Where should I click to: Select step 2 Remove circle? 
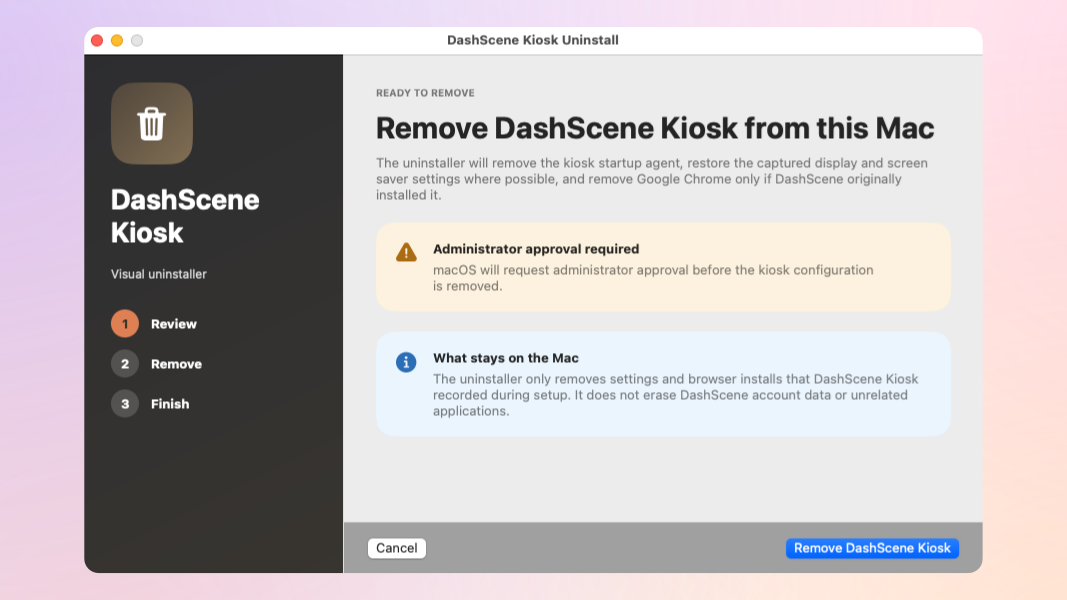click(125, 364)
